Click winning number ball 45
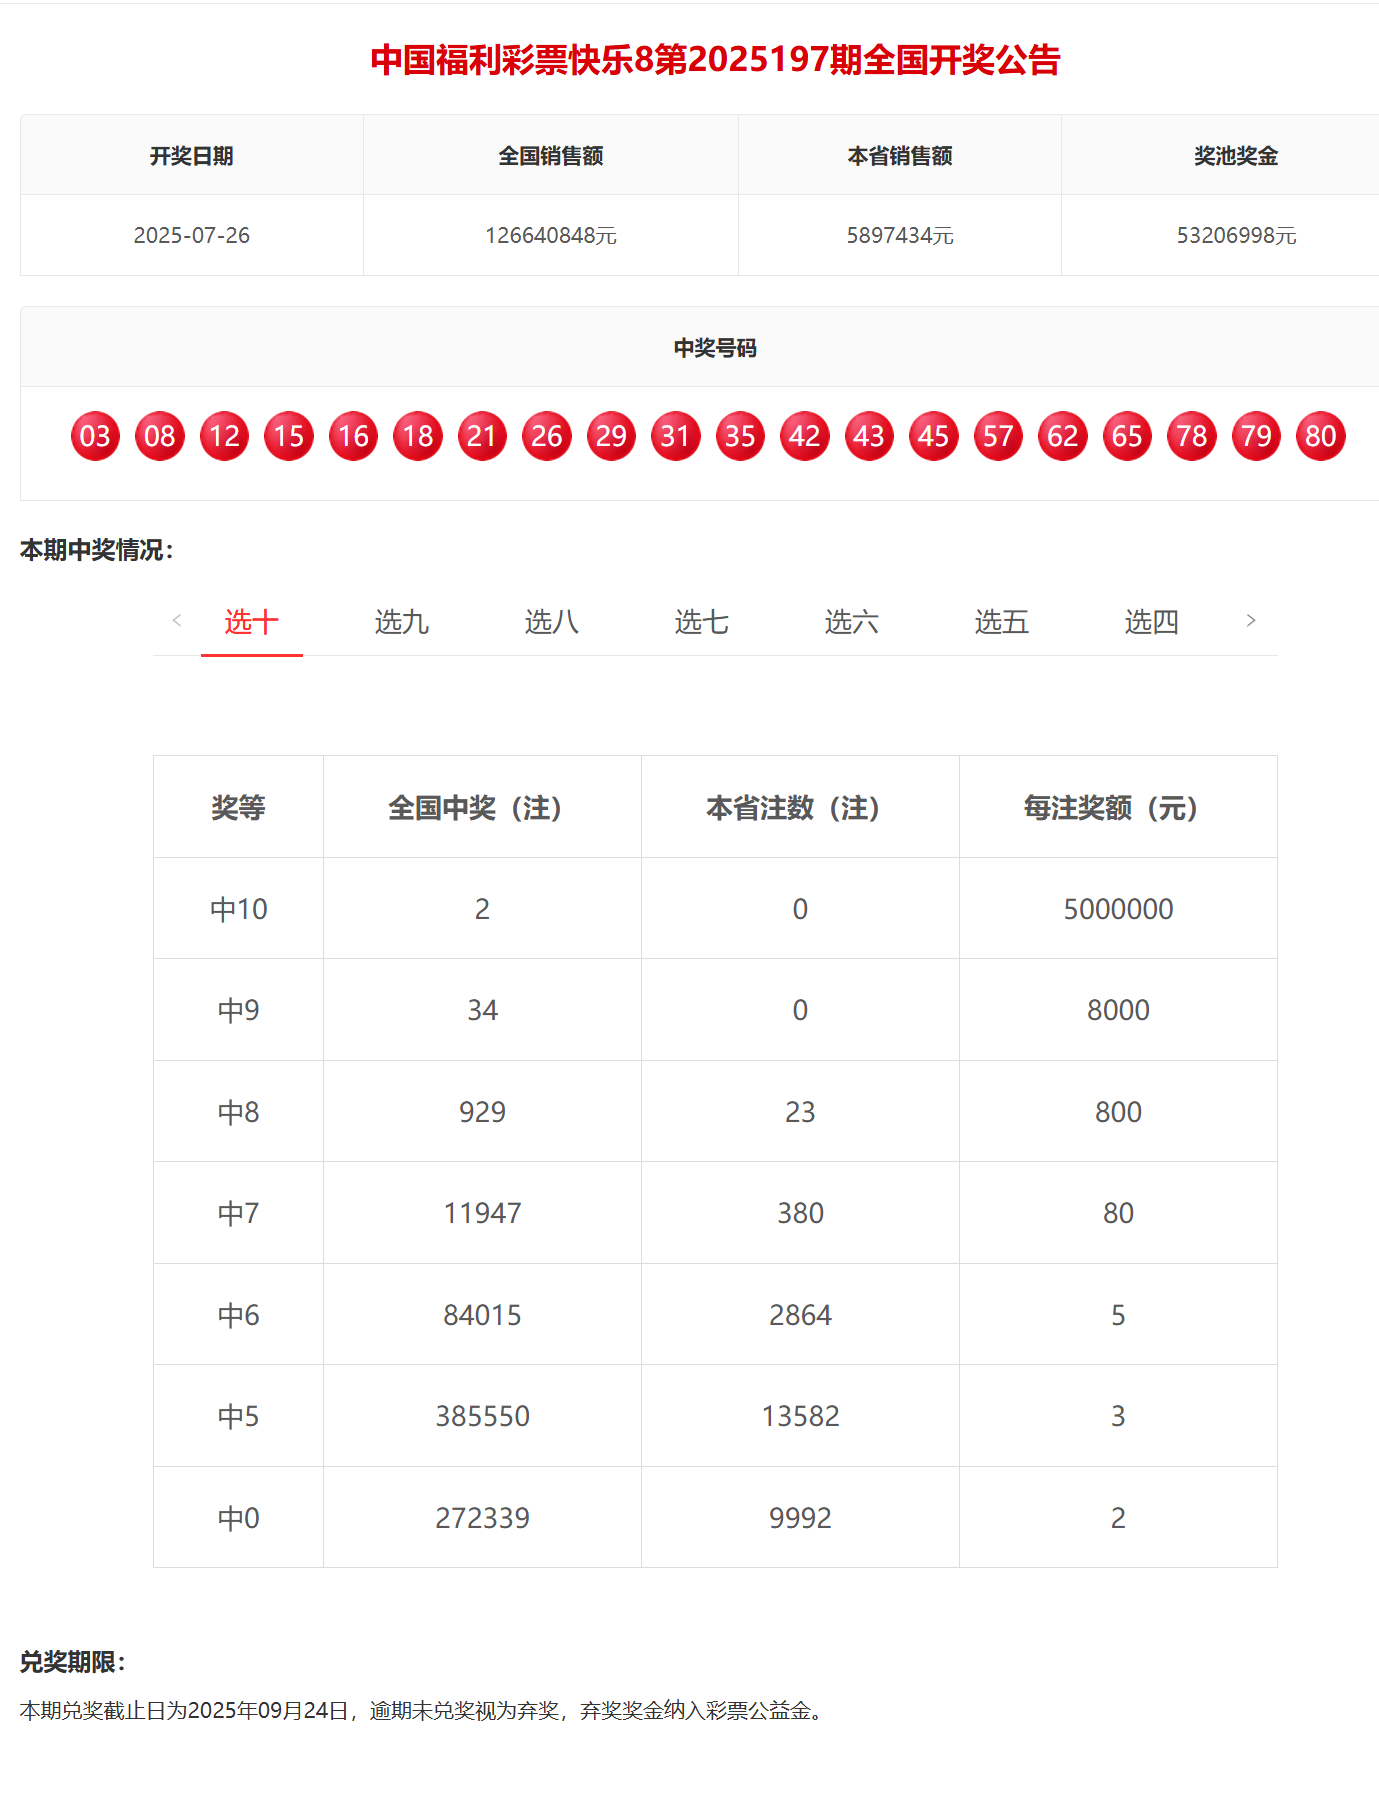The height and width of the screenshot is (1803, 1379). tap(934, 436)
